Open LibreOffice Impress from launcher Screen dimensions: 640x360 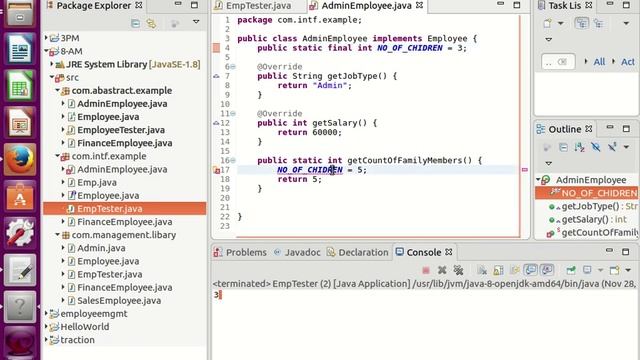[20, 123]
